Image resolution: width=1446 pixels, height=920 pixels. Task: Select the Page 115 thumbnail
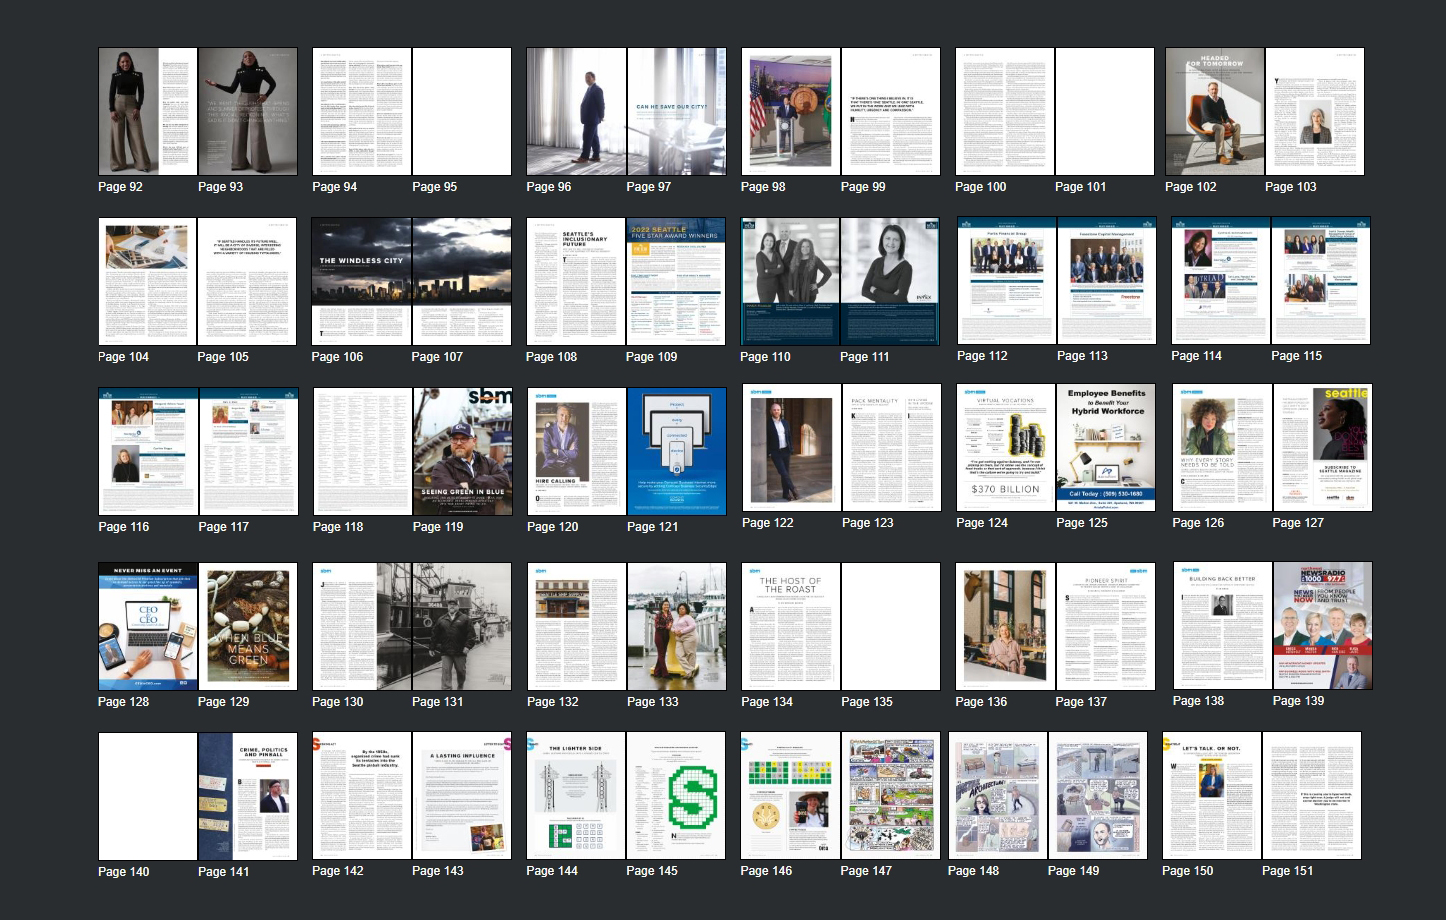click(x=1321, y=281)
